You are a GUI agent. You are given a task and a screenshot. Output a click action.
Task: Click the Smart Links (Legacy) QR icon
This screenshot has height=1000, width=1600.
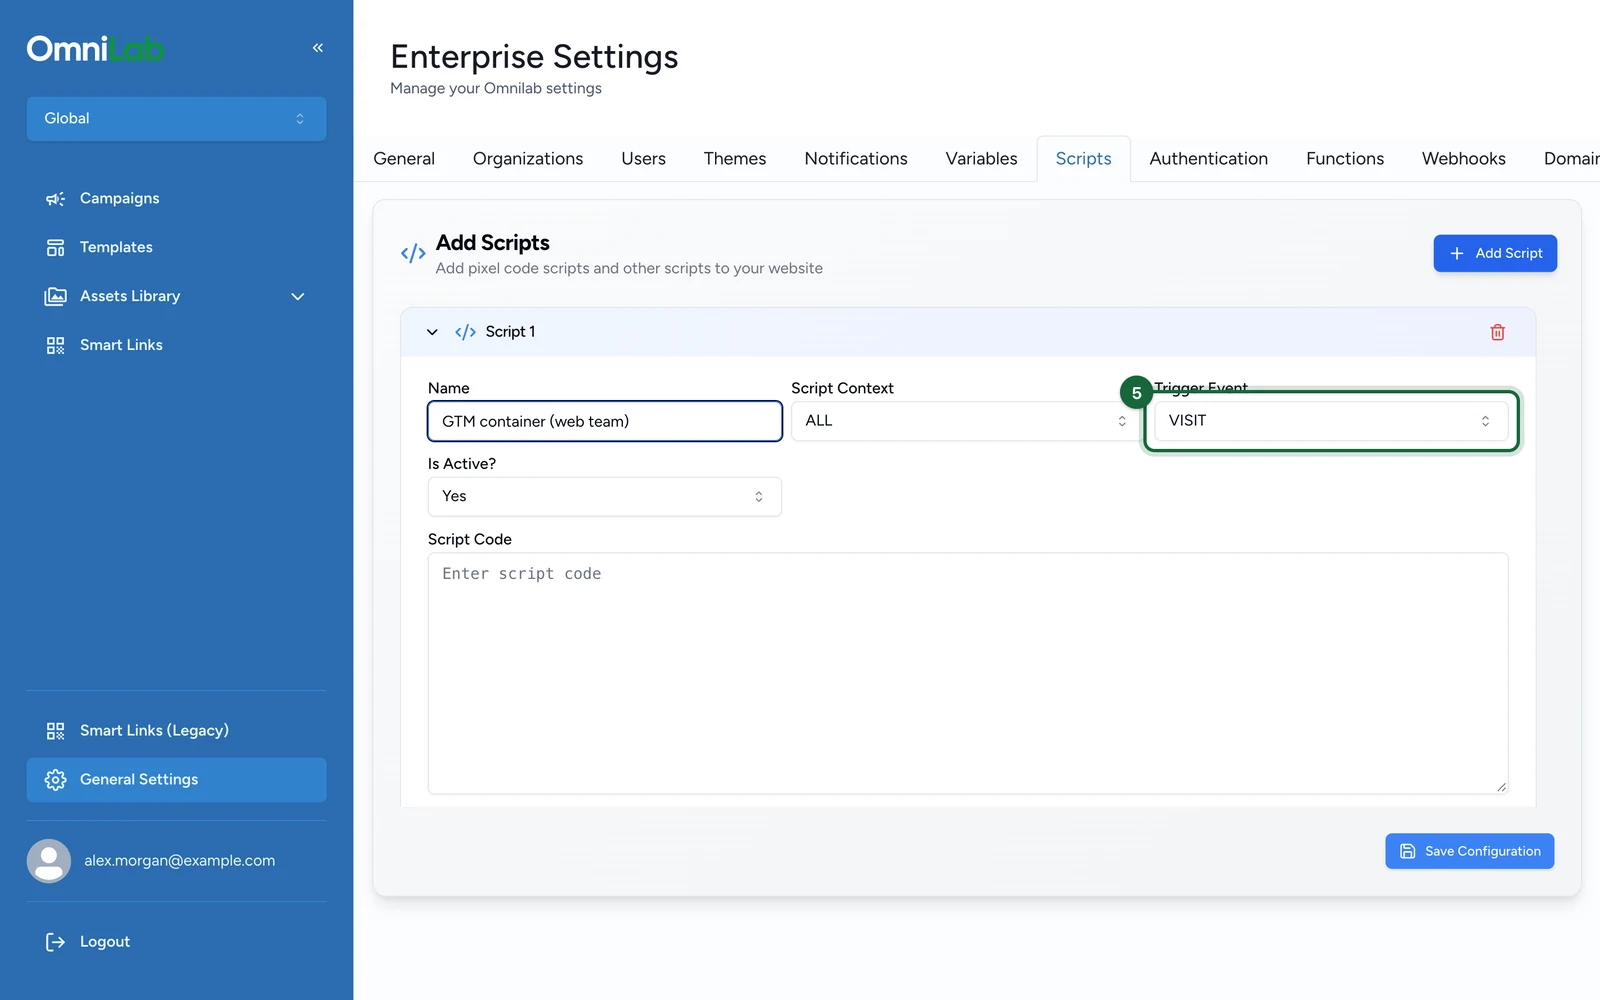click(x=55, y=731)
